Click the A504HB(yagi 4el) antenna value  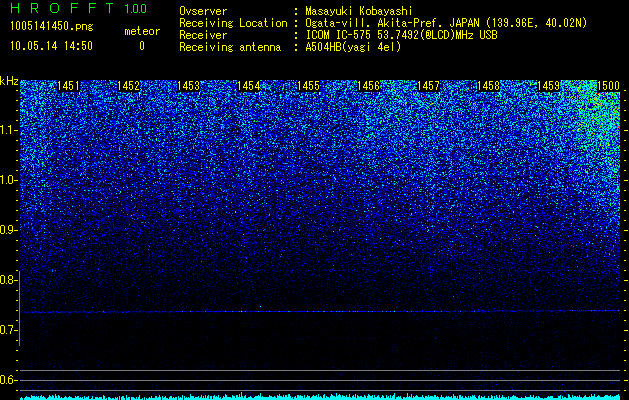[x=353, y=47]
